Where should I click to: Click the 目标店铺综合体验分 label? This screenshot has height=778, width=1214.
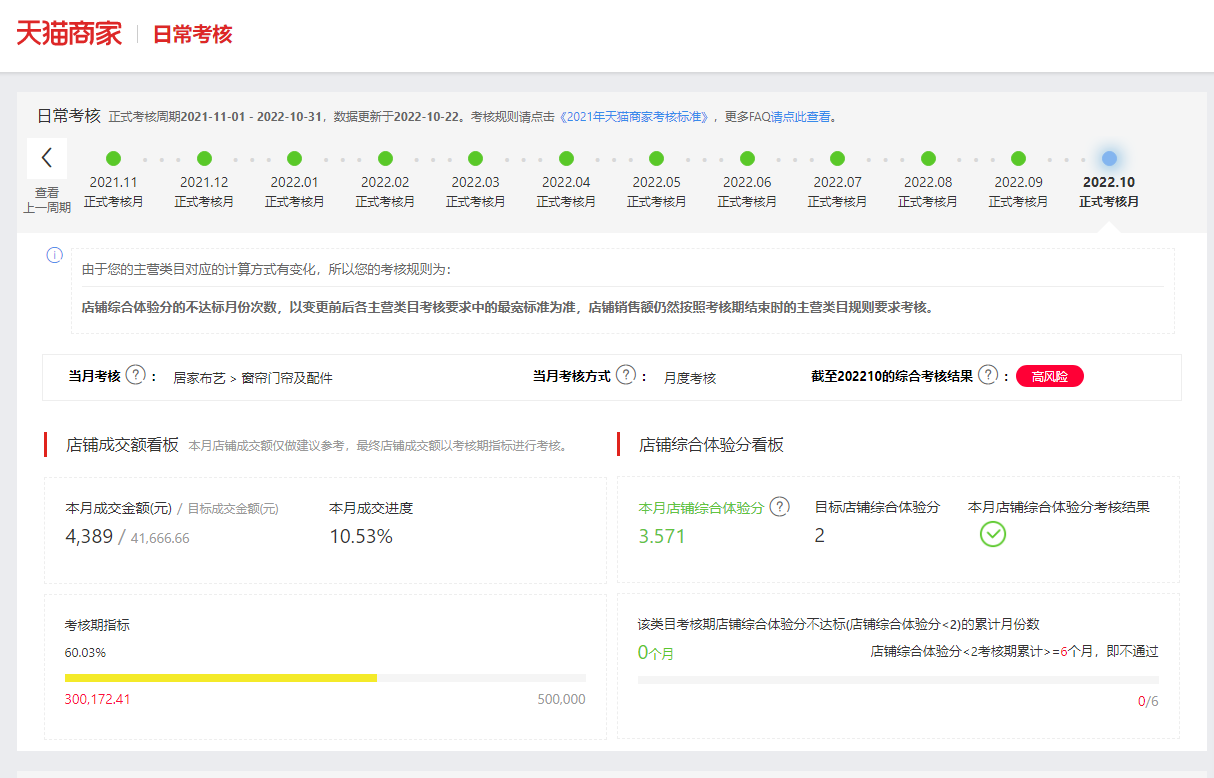[877, 507]
